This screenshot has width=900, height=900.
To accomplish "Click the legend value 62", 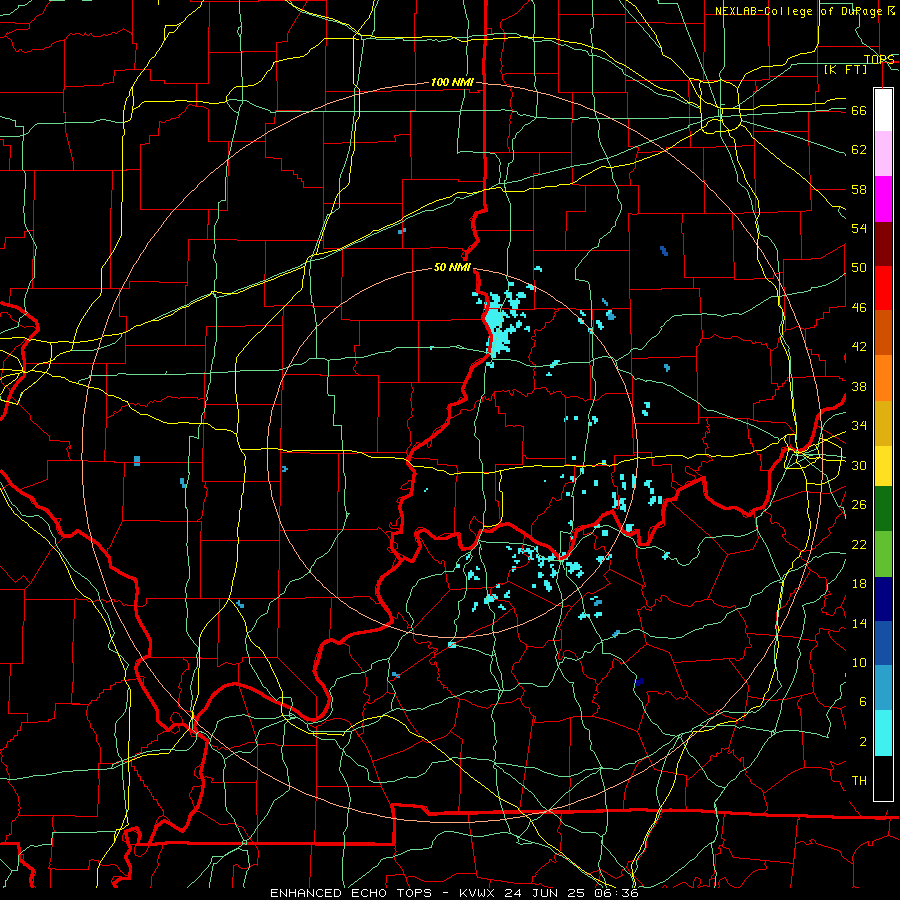I will point(859,150).
